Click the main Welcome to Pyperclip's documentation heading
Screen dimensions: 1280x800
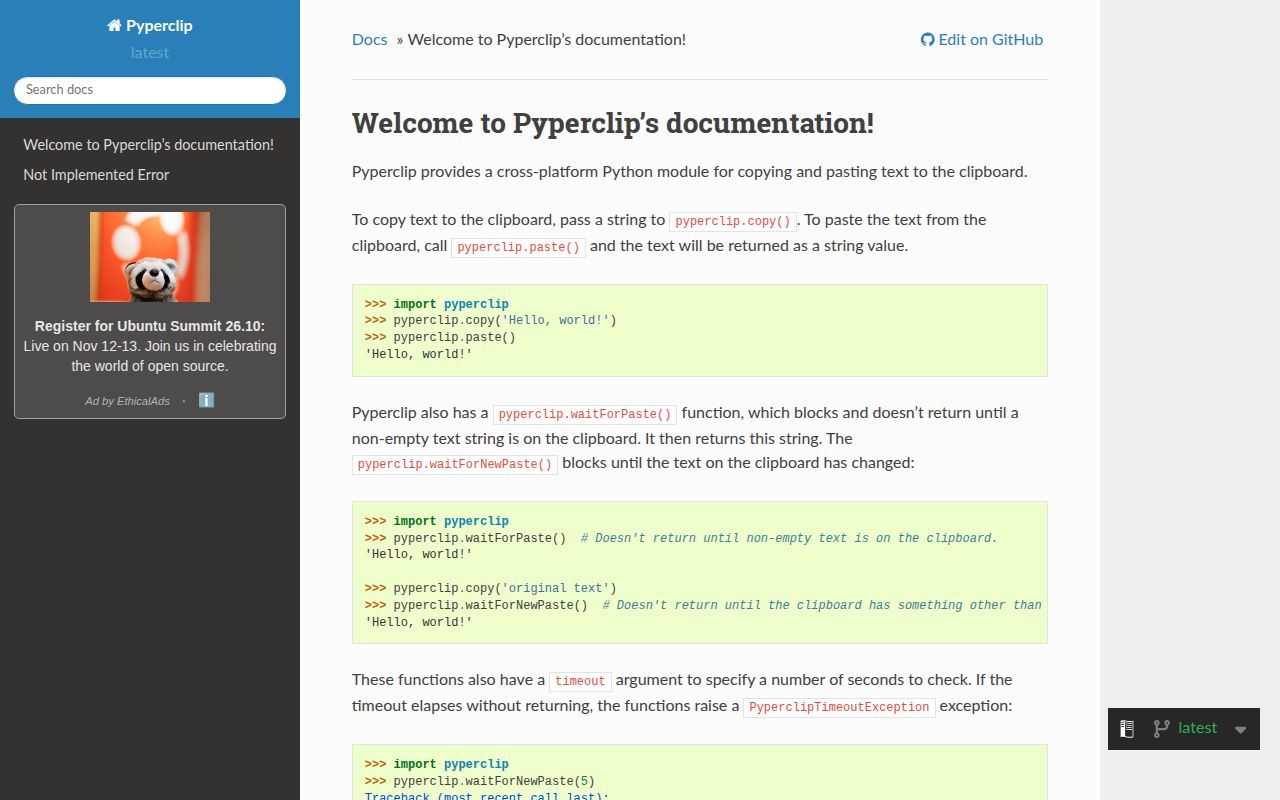(x=613, y=123)
